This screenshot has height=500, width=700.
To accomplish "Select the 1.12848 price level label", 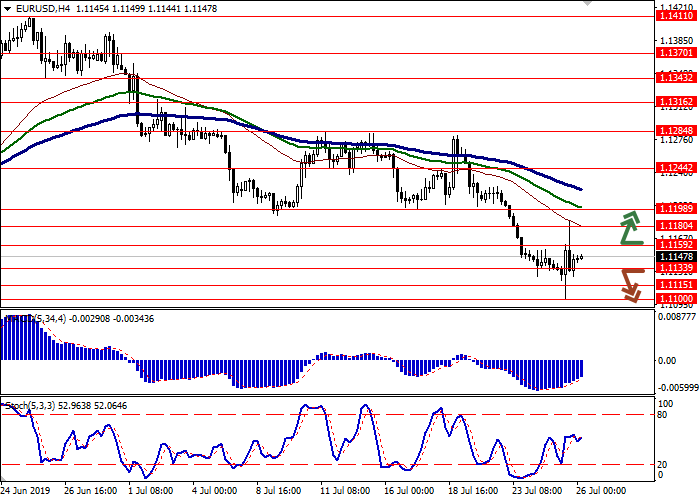I will [676, 130].
